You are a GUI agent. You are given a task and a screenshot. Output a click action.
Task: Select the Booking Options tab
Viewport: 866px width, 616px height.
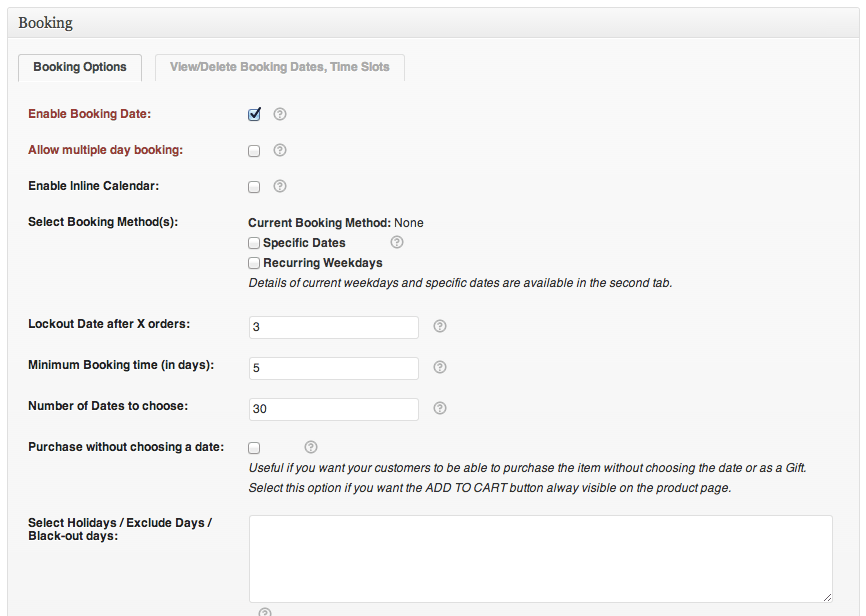tap(80, 67)
